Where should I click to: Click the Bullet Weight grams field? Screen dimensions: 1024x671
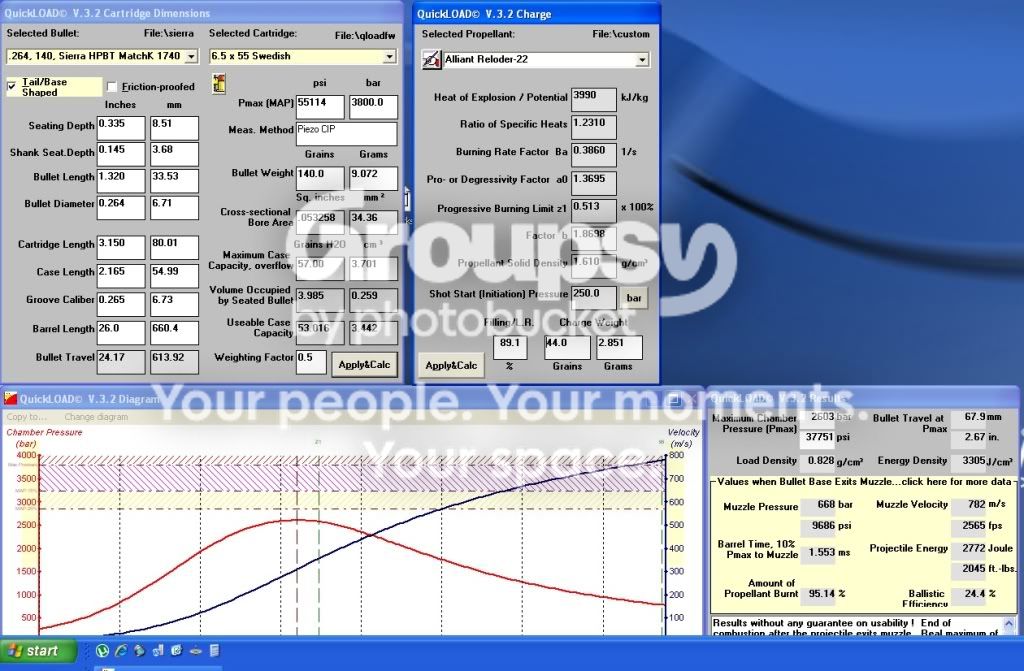[374, 178]
